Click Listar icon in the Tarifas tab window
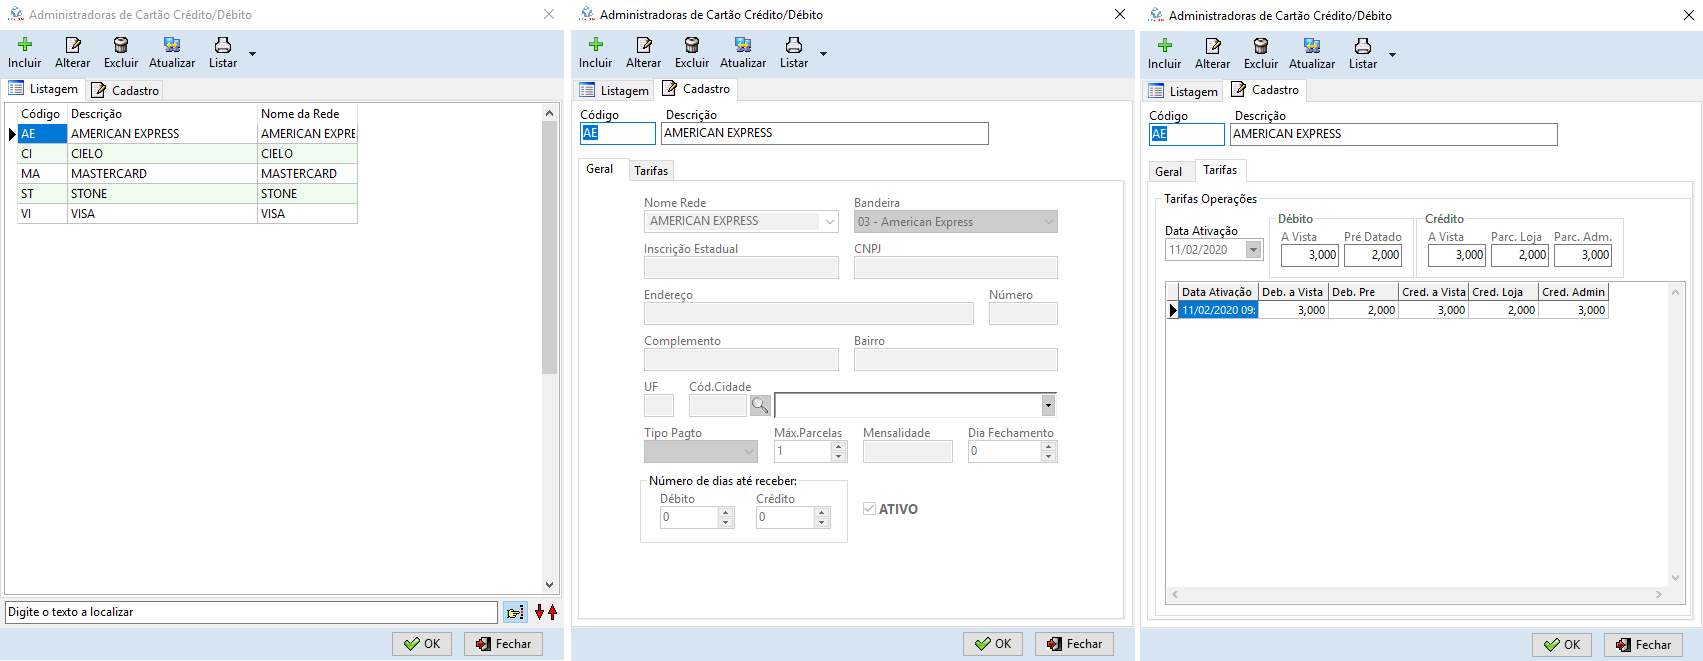The height and width of the screenshot is (661, 1703). 1363,45
